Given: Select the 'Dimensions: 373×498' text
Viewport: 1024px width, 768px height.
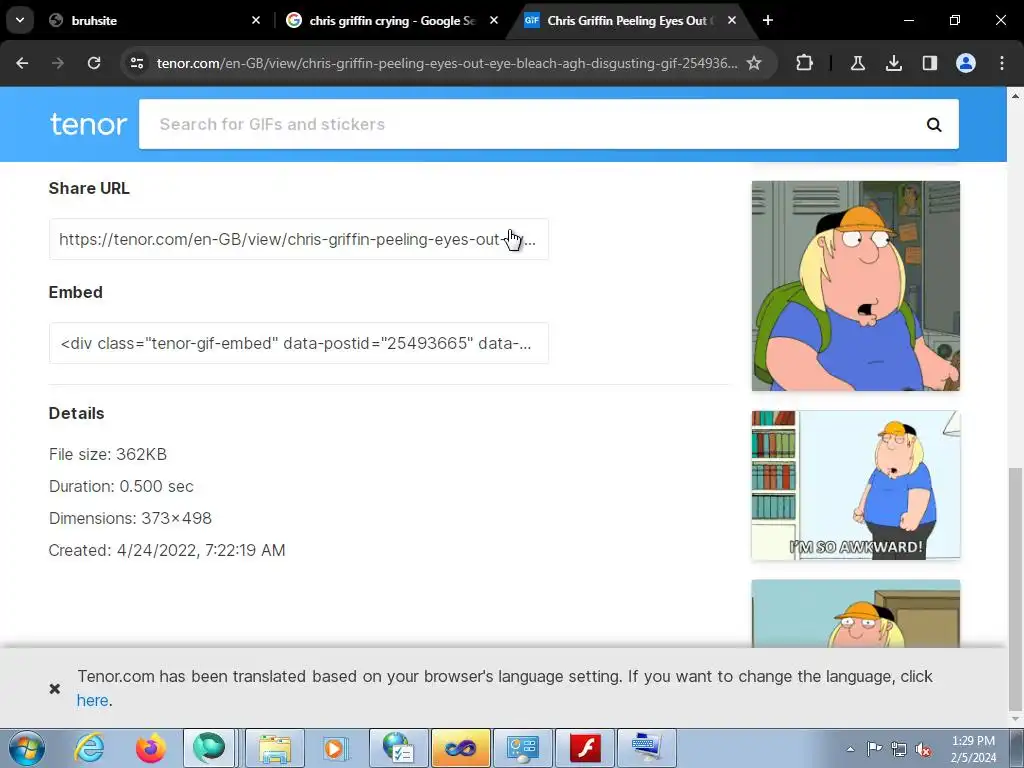Looking at the screenshot, I should coord(130,518).
